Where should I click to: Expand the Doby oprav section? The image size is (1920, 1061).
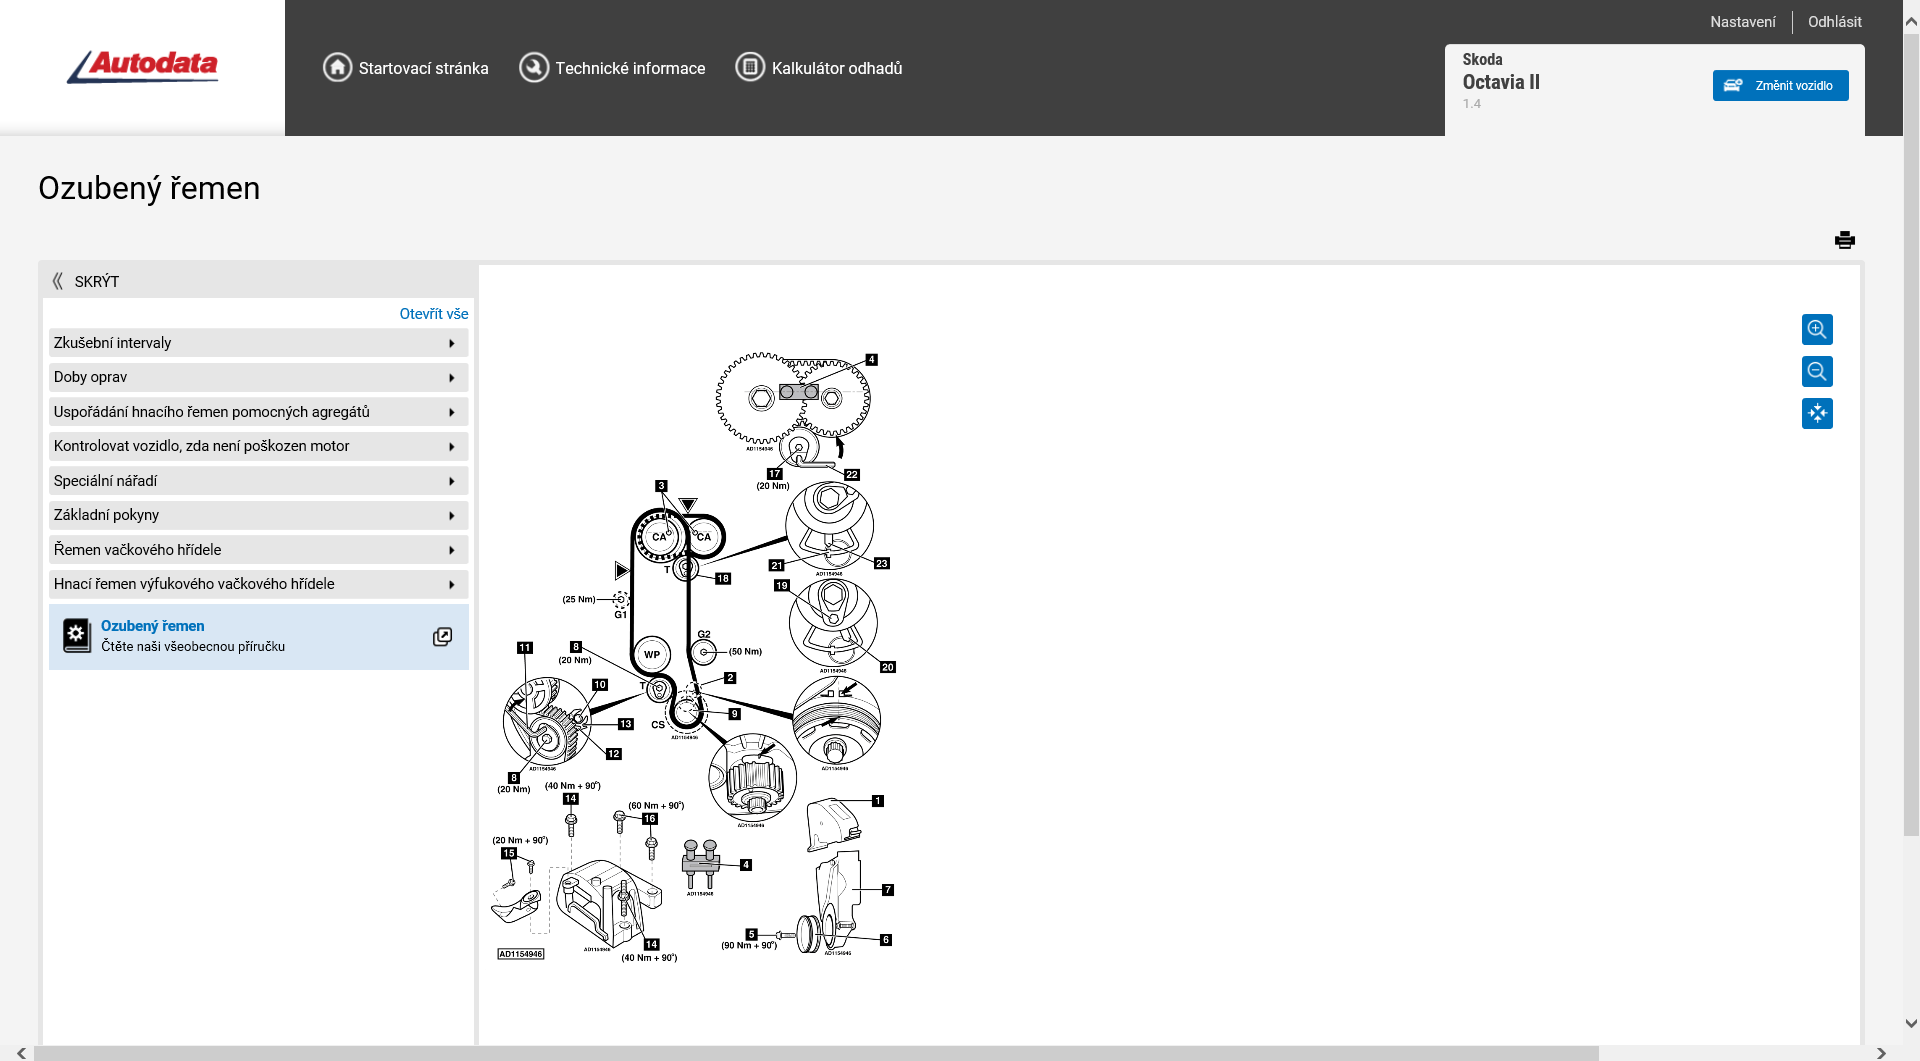click(258, 378)
